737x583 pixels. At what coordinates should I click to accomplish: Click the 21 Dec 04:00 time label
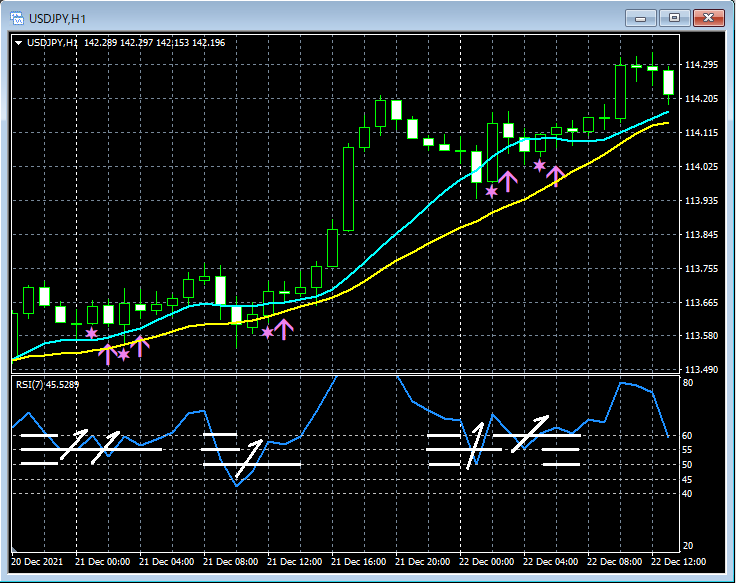click(x=166, y=562)
